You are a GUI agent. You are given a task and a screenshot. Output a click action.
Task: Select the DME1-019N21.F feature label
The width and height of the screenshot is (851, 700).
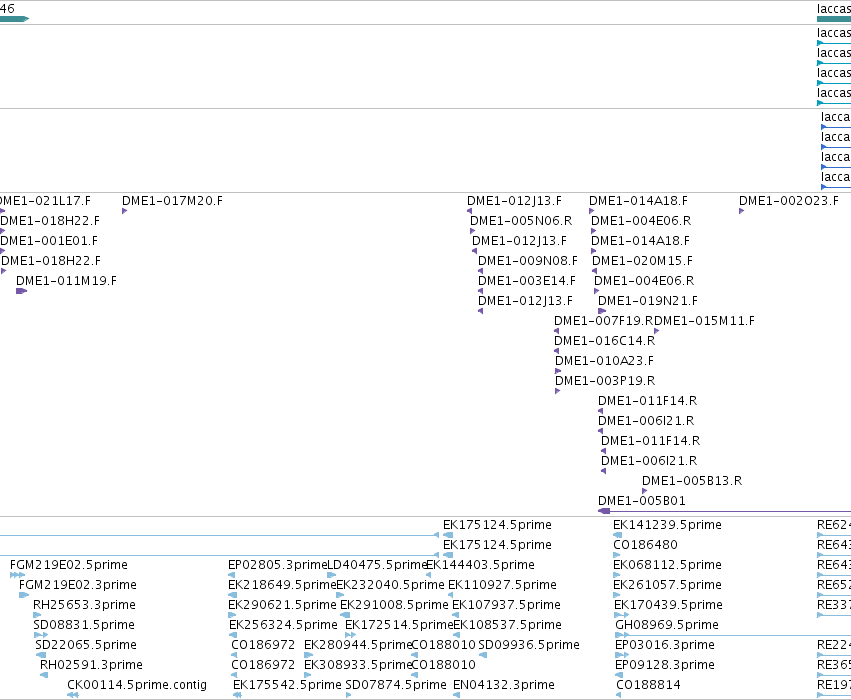pos(648,301)
